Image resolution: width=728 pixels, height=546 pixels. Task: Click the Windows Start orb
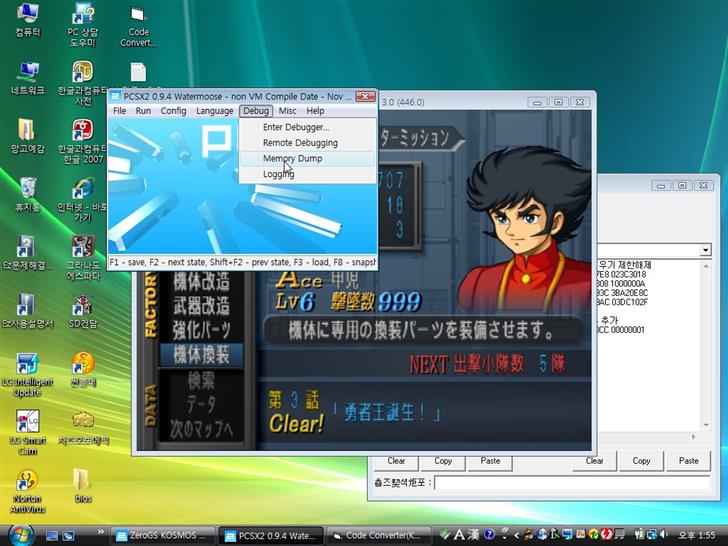pyautogui.click(x=20, y=535)
